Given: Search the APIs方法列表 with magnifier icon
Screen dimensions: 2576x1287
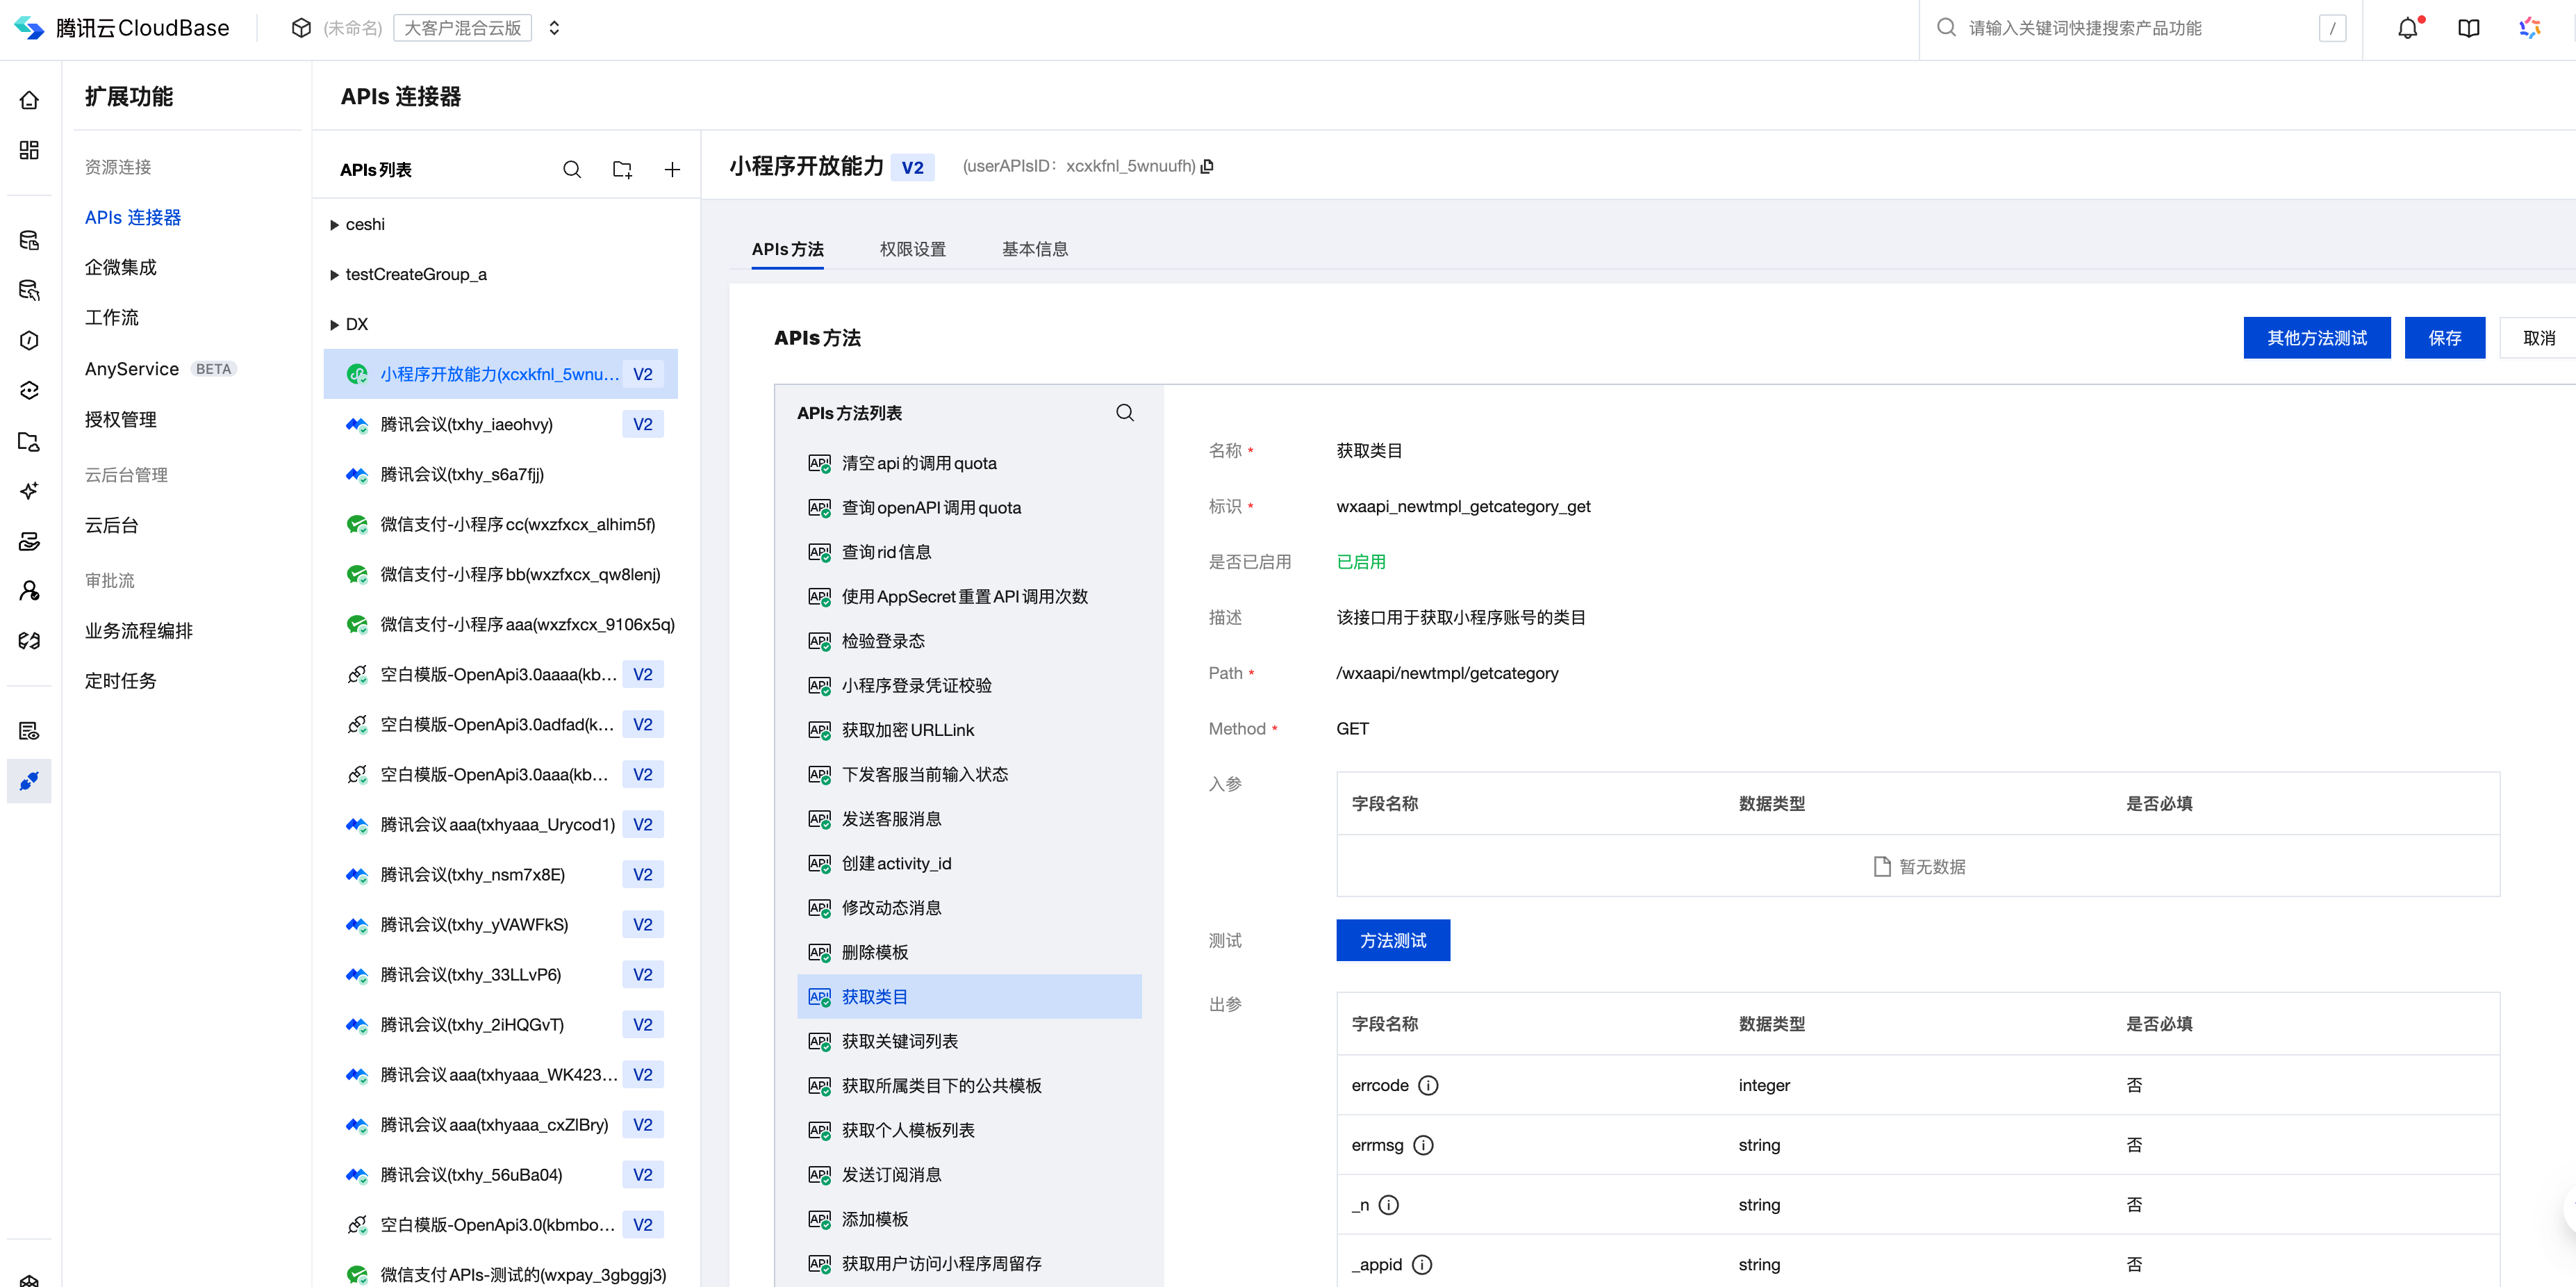Looking at the screenshot, I should click(1125, 413).
